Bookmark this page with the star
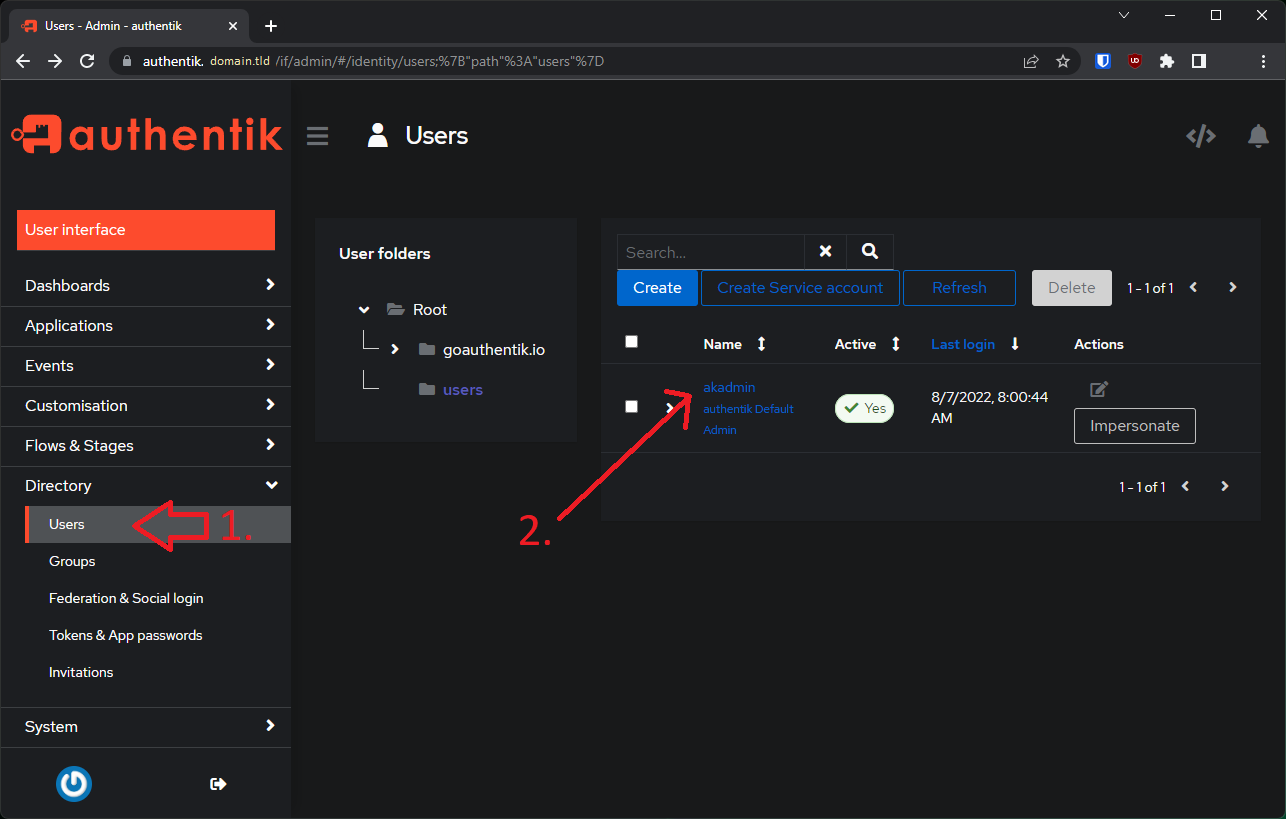Image resolution: width=1286 pixels, height=819 pixels. (x=1063, y=61)
